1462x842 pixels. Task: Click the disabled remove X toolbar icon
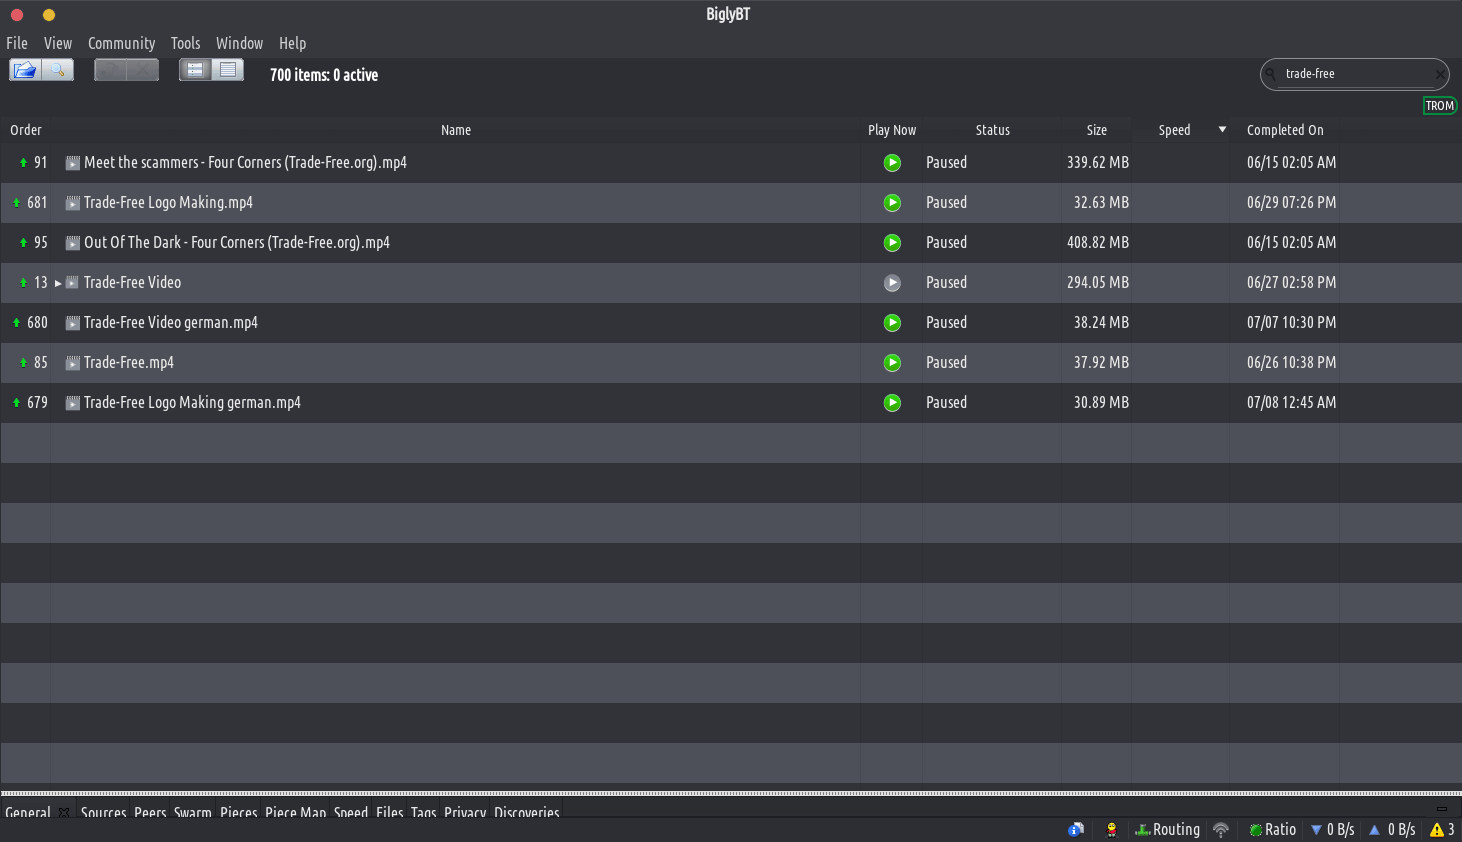coord(143,70)
